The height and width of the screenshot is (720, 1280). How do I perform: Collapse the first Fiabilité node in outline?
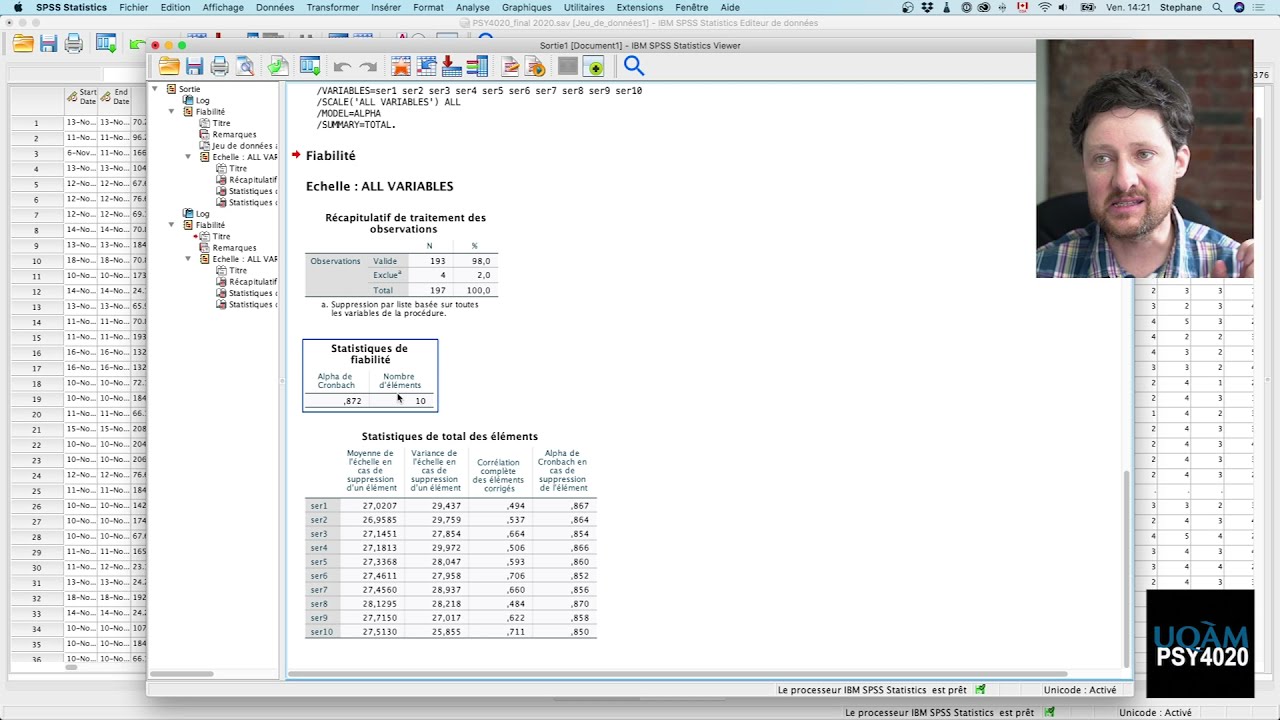[x=172, y=112]
